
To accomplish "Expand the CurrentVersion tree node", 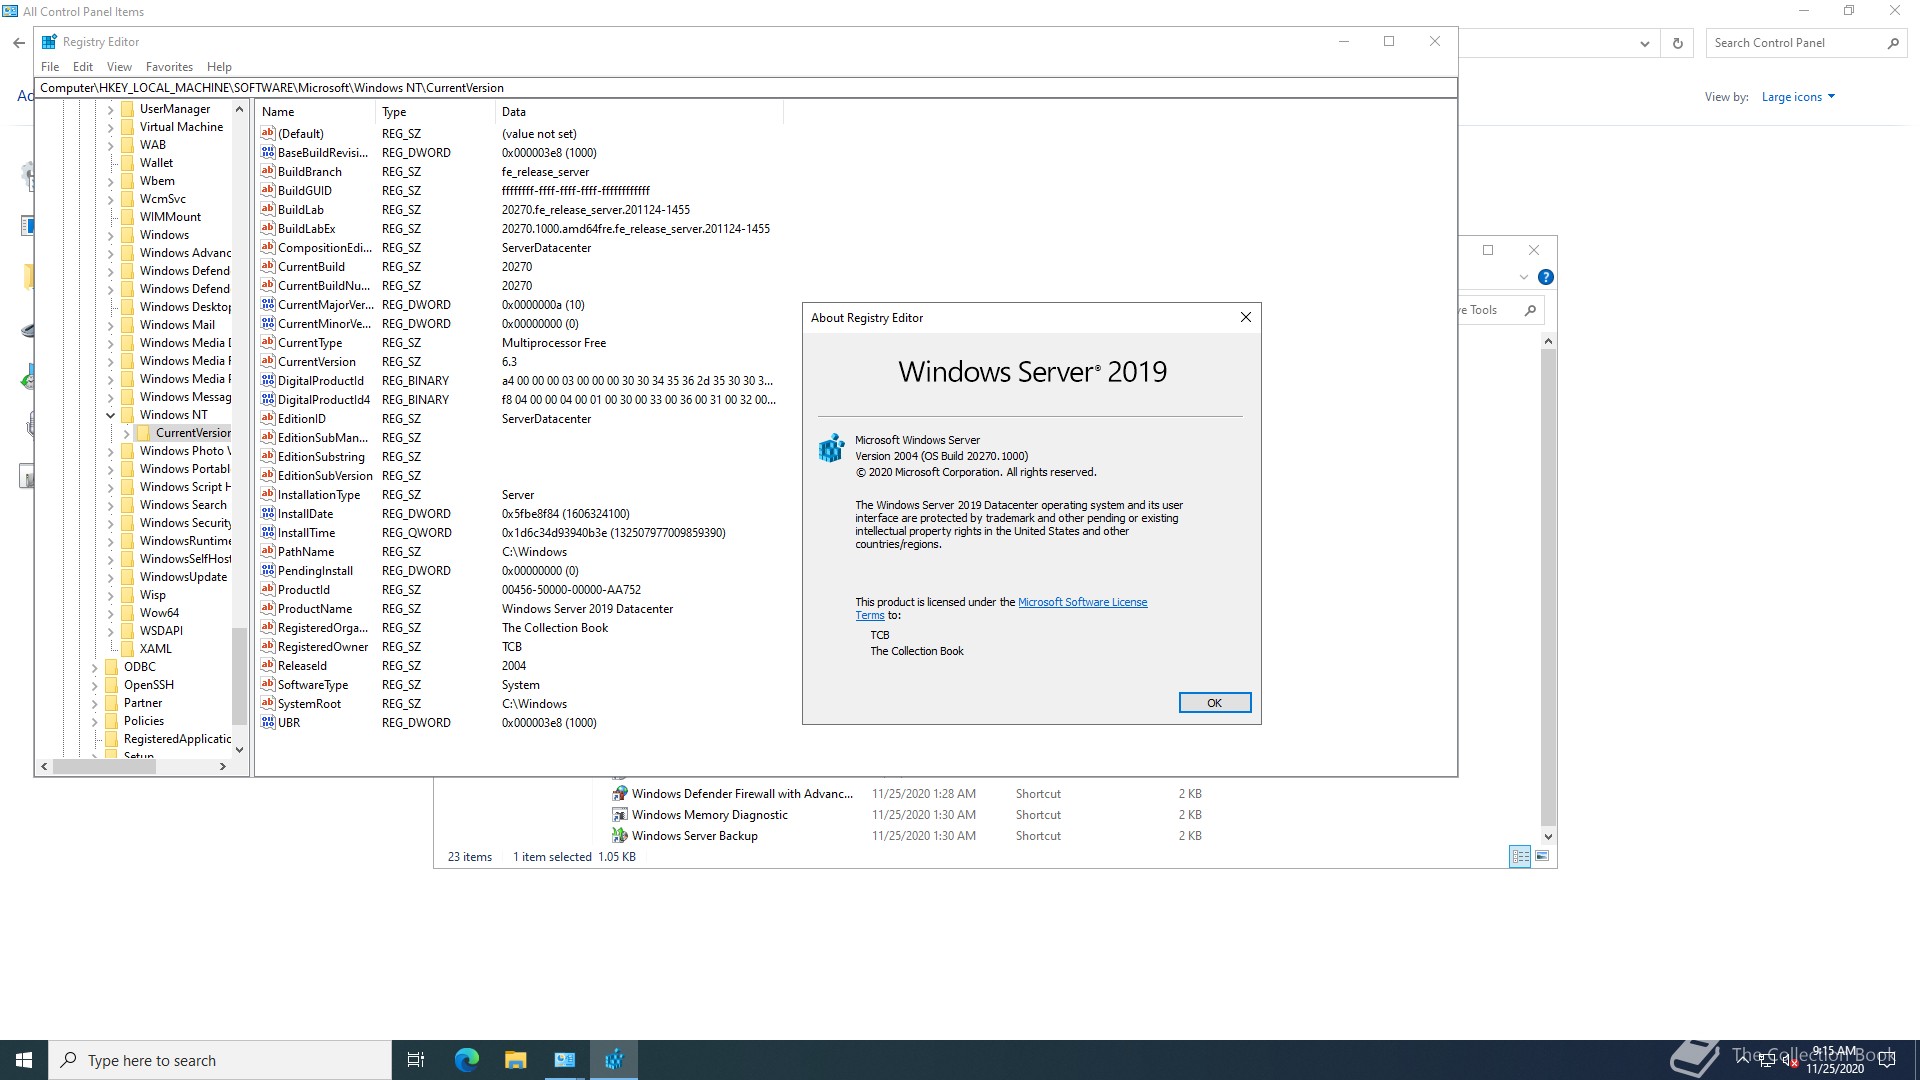I will pos(127,433).
